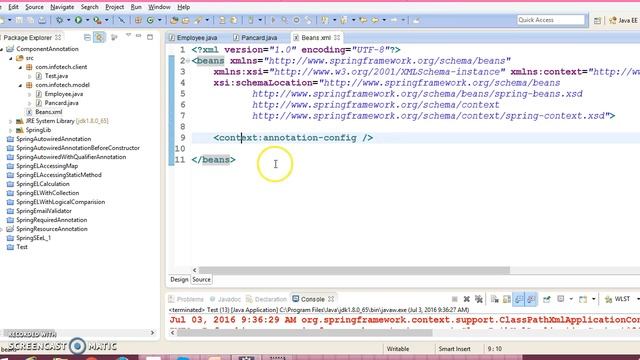The width and height of the screenshot is (640, 360).
Task: Collapse the ComponentAnnotation project node
Action: click(x=2, y=49)
